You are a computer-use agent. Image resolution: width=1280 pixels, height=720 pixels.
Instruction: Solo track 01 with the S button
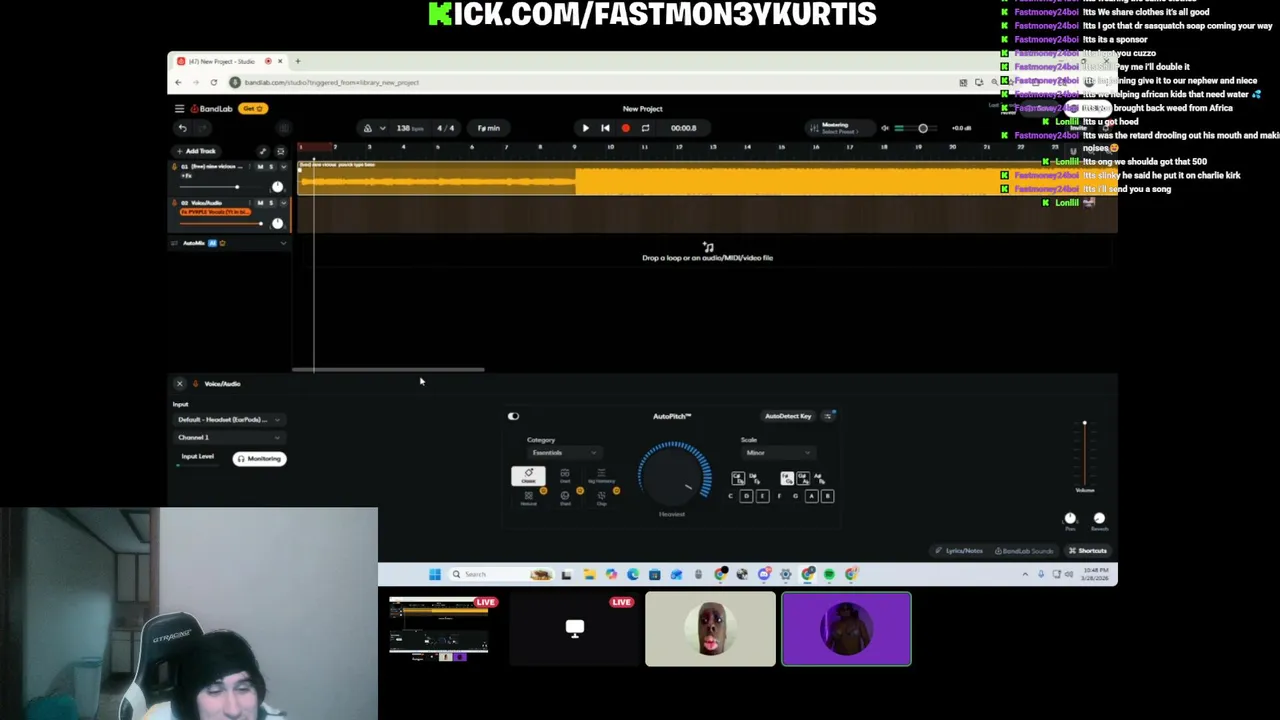(272, 166)
